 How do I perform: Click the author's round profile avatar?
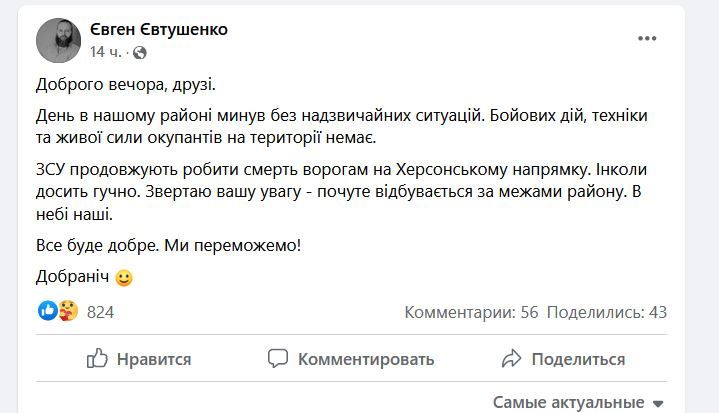coord(59,40)
